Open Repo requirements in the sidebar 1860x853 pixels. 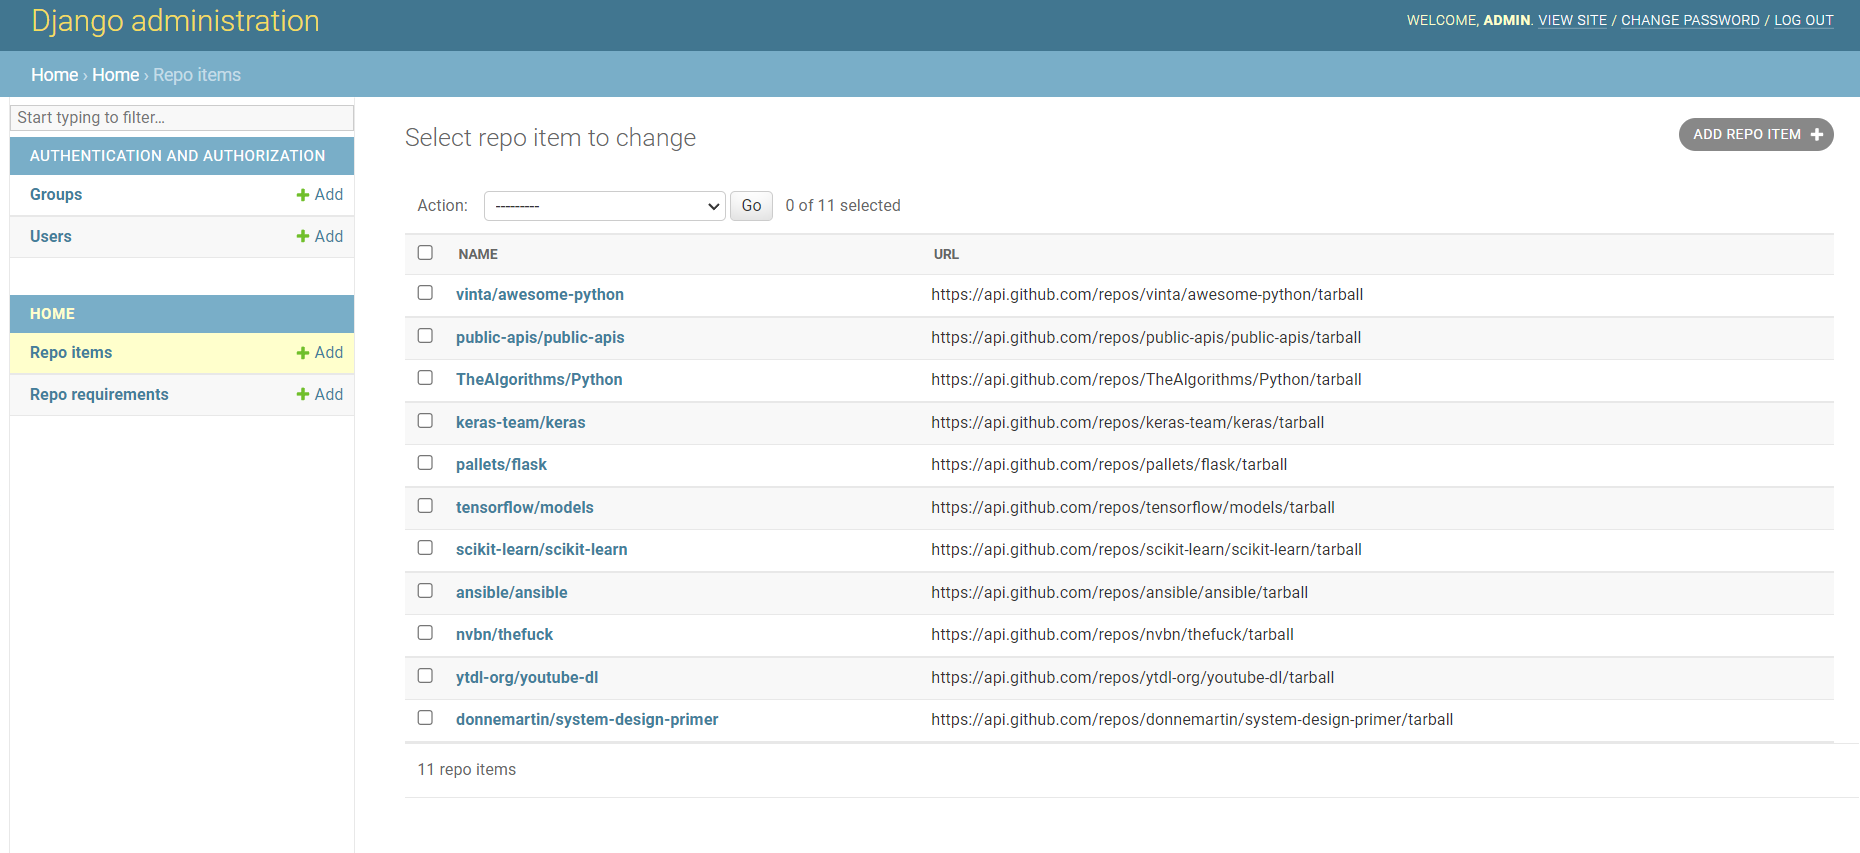coord(99,395)
